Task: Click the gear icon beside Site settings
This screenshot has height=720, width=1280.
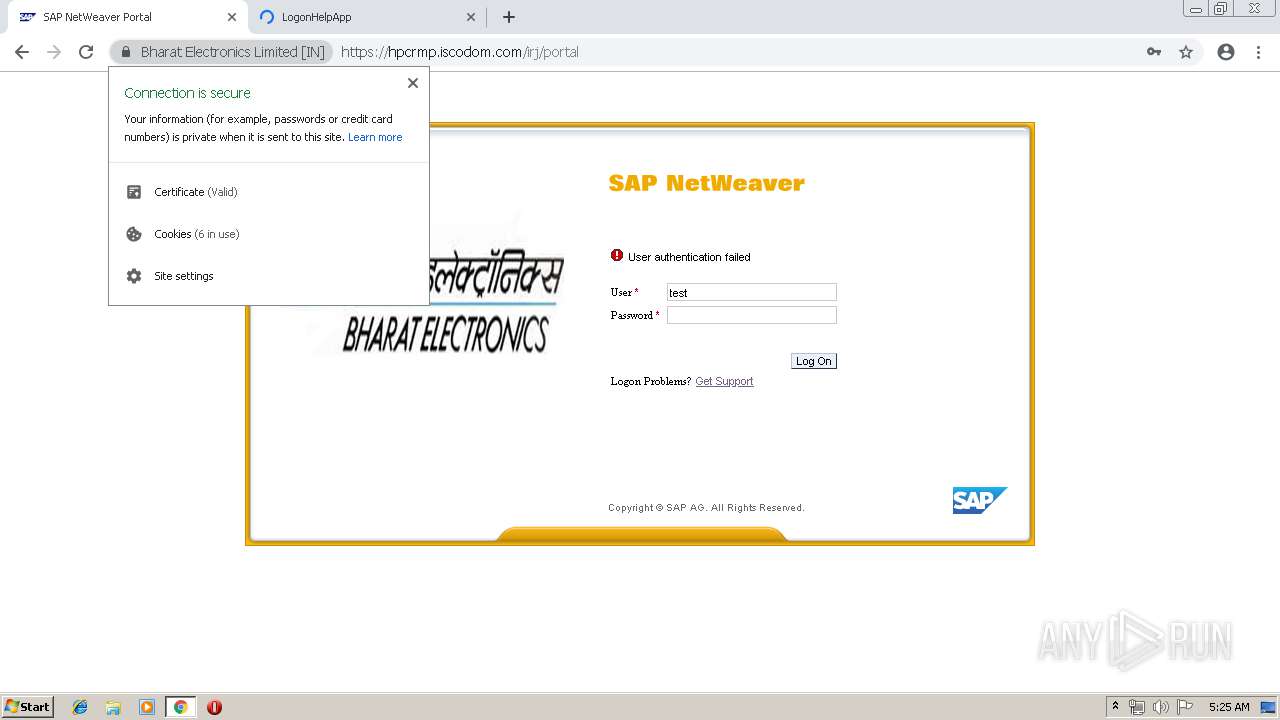Action: click(x=134, y=276)
